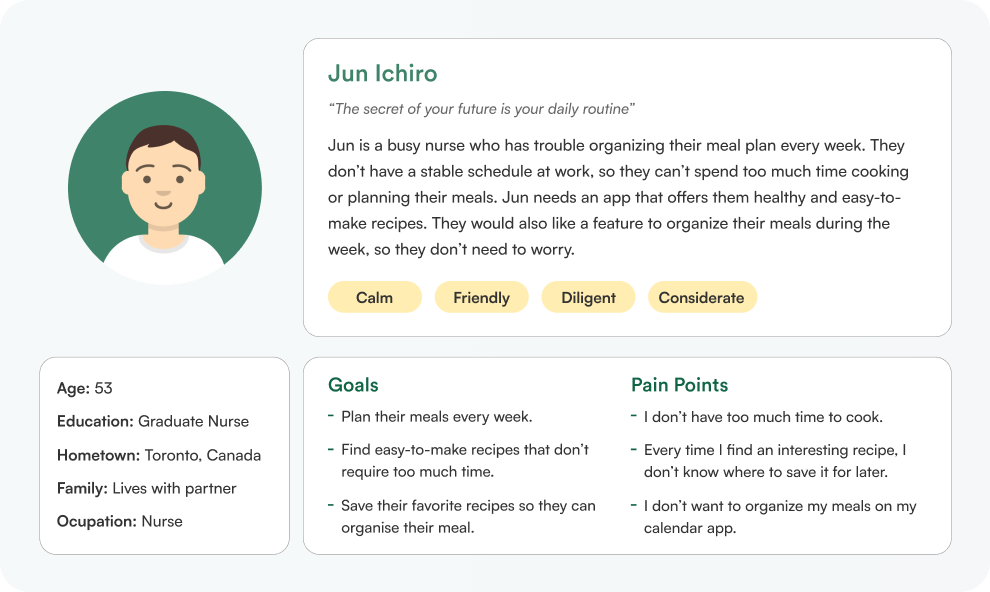Image resolution: width=990 pixels, height=592 pixels.
Task: Click the Diligent trait pill
Action: click(x=588, y=297)
